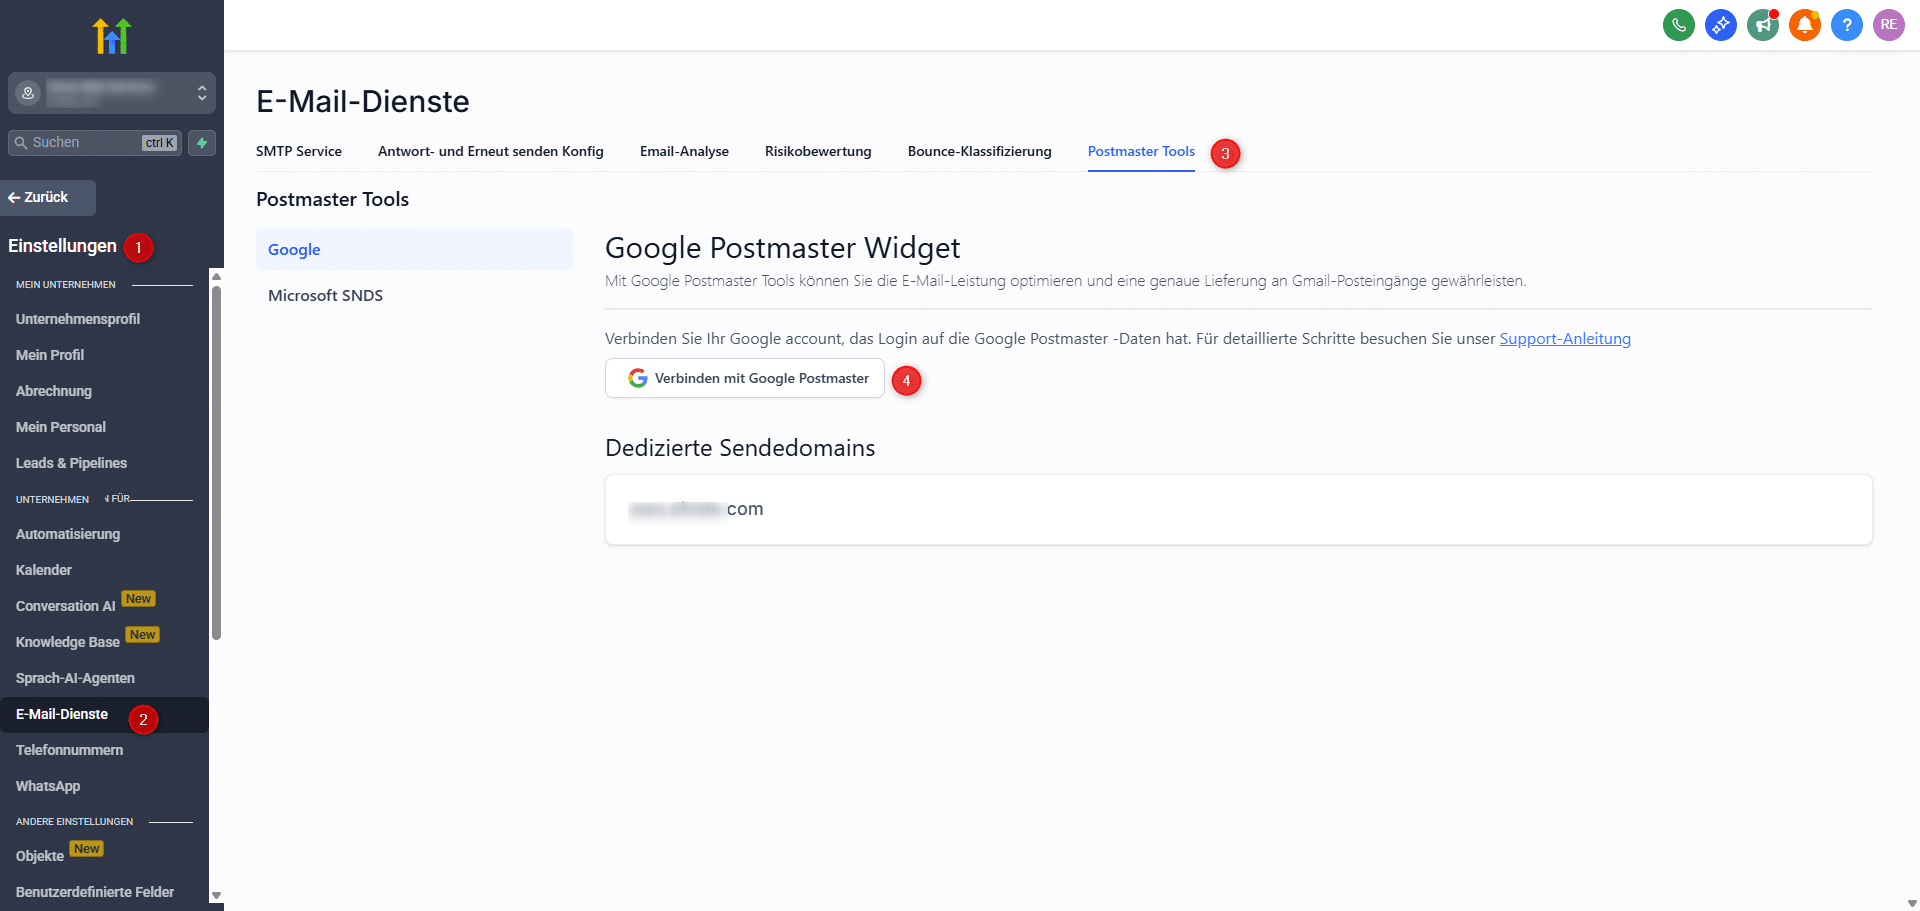Click the sidebar scroll up arrow
This screenshot has width=1920, height=911.
(216, 277)
